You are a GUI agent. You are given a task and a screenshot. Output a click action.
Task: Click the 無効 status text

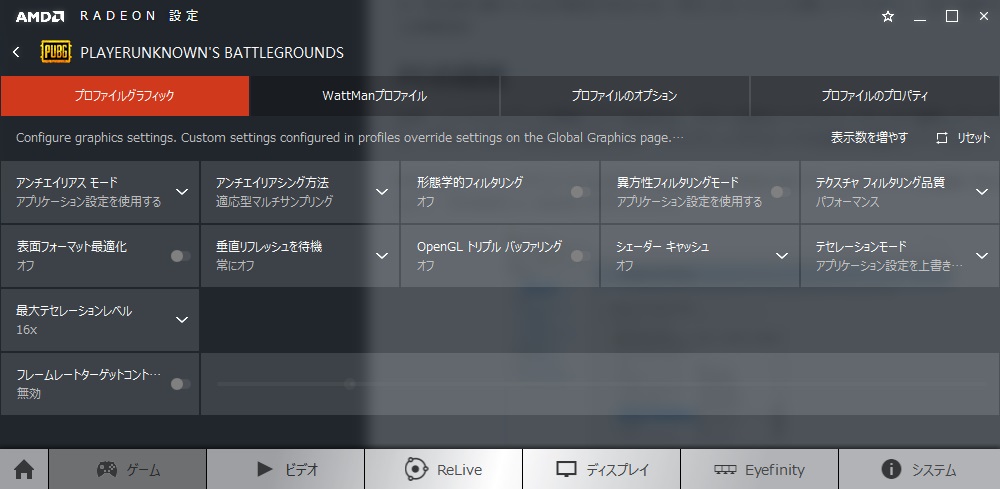pos(29,393)
